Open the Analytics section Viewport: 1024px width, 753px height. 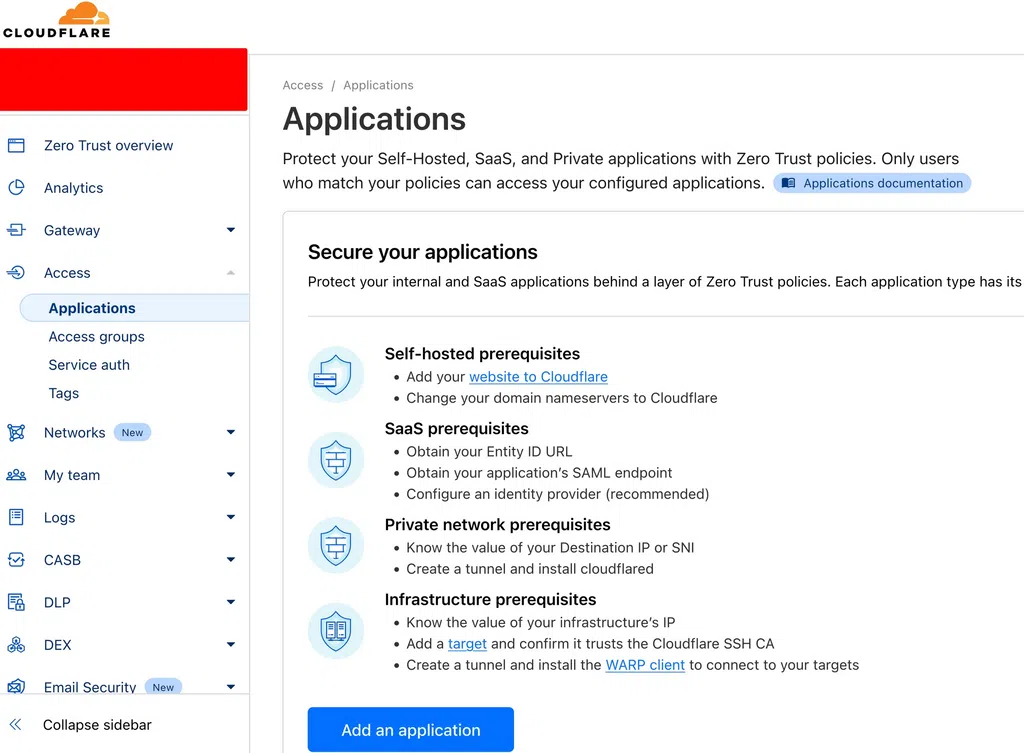[x=73, y=188]
